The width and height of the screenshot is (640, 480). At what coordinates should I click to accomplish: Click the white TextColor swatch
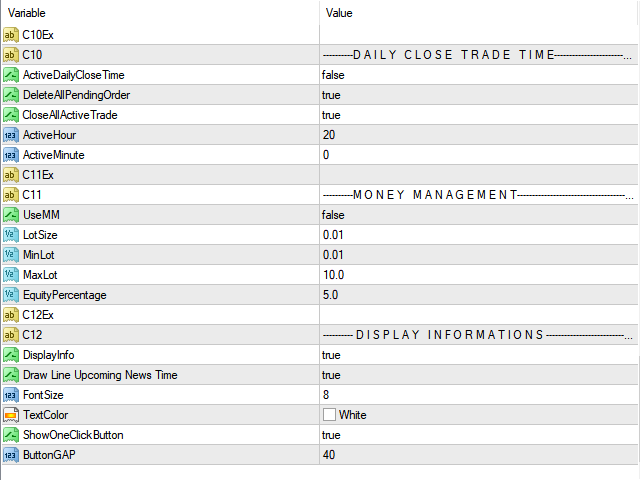329,415
